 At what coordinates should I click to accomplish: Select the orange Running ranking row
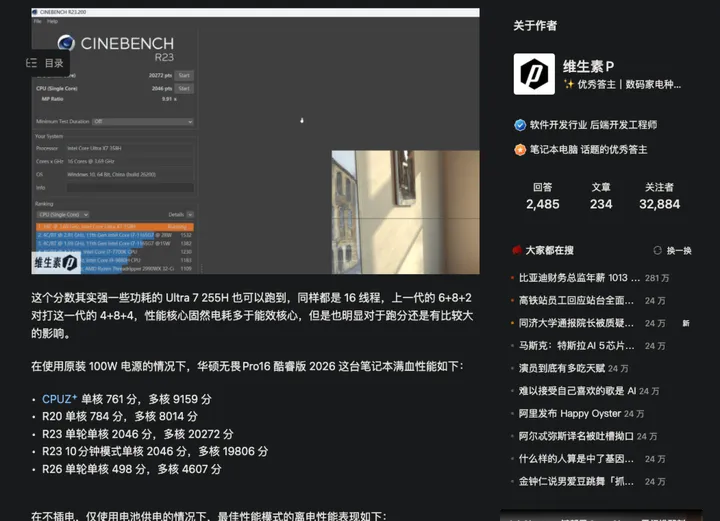click(115, 227)
